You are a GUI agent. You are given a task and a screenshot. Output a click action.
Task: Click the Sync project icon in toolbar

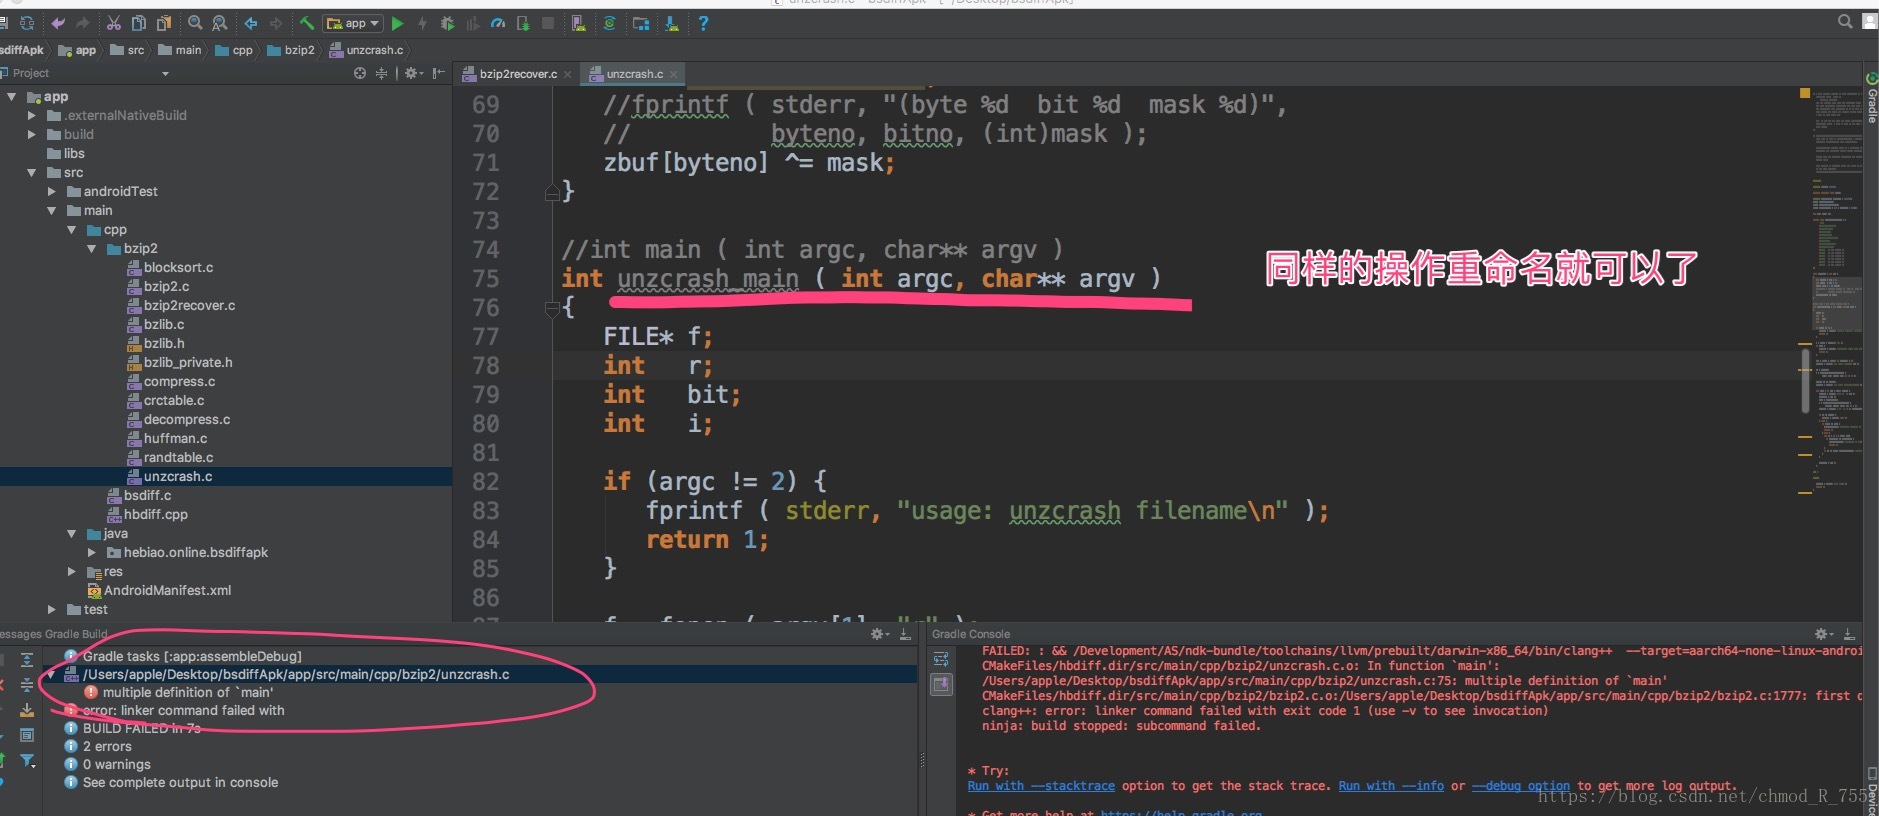(x=27, y=23)
